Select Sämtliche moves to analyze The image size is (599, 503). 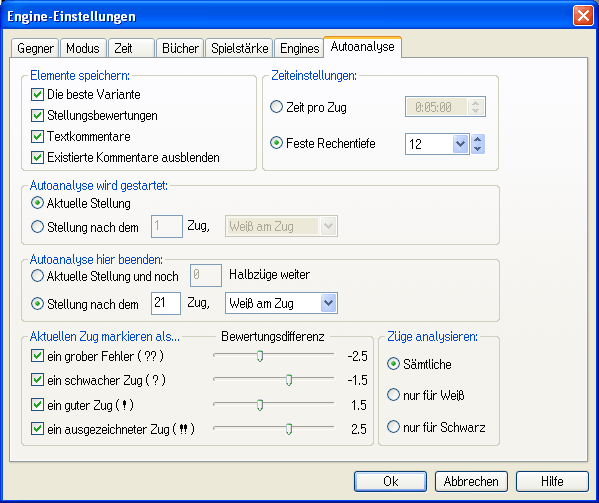(393, 364)
